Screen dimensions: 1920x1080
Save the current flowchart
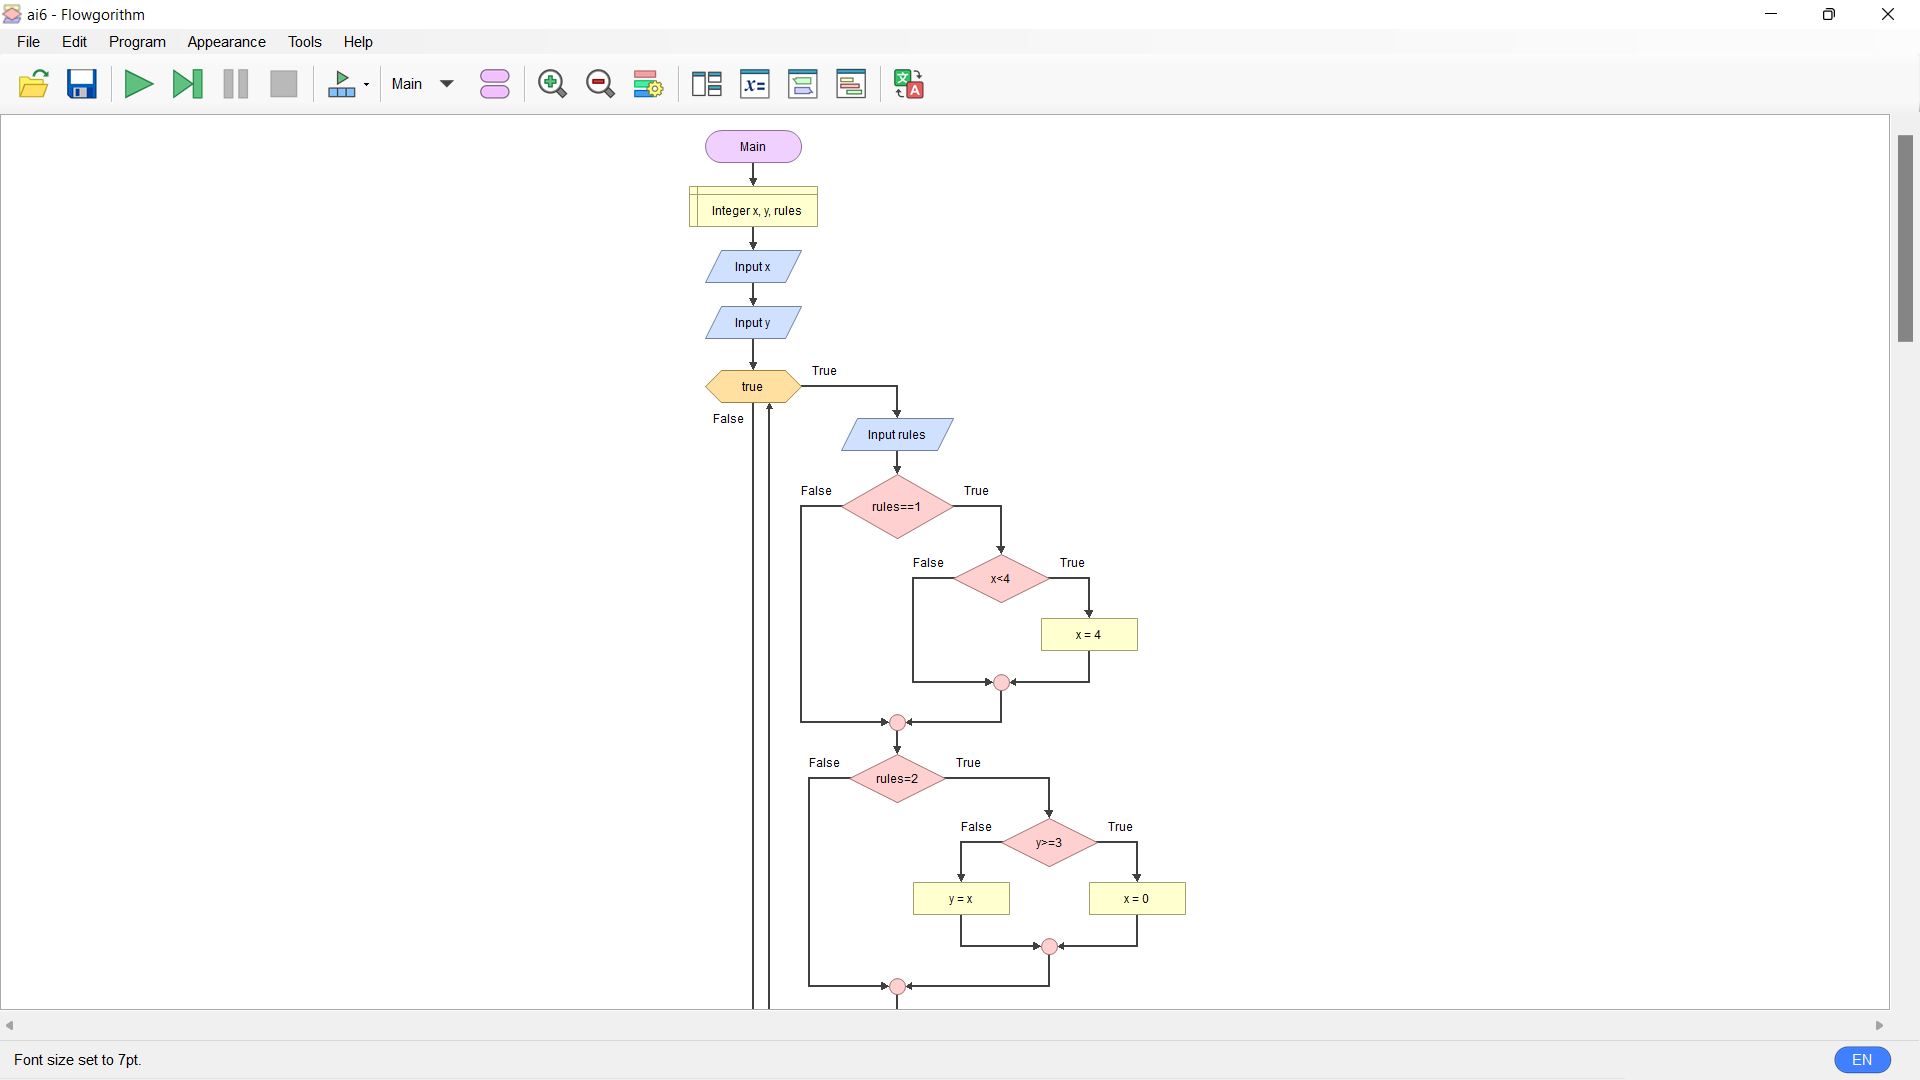pos(81,84)
